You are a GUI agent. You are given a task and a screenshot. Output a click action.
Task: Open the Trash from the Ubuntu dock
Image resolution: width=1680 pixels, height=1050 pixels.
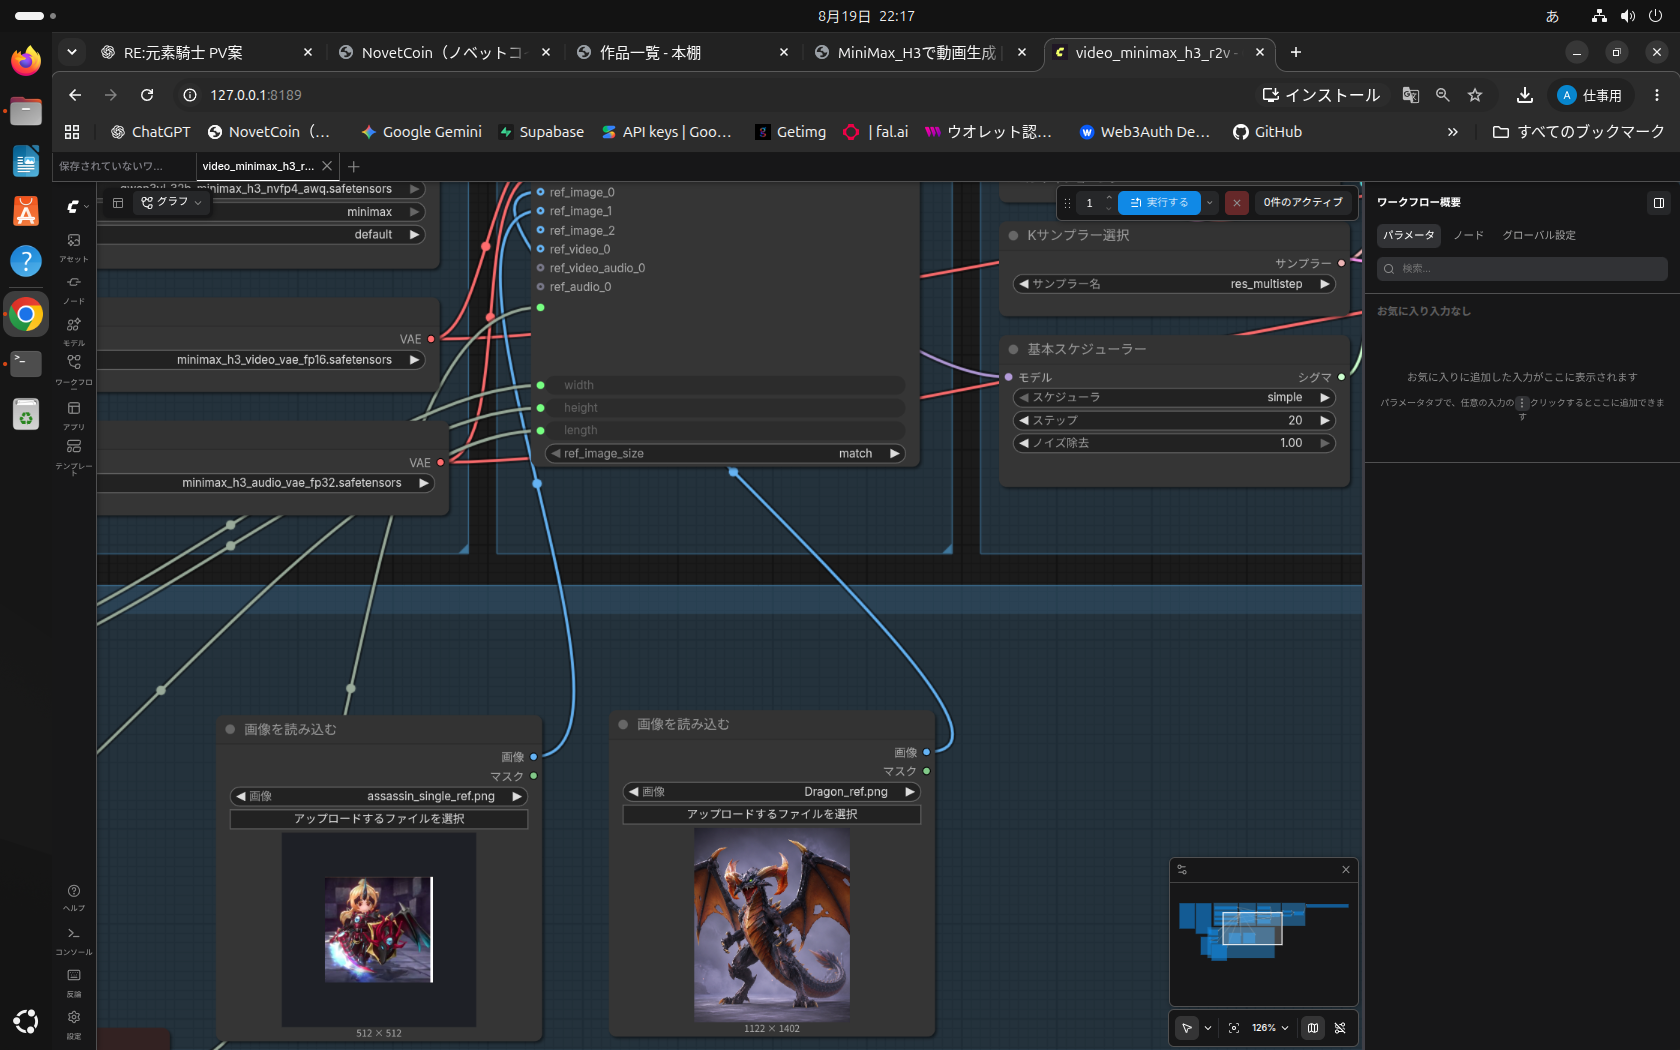tap(26, 414)
